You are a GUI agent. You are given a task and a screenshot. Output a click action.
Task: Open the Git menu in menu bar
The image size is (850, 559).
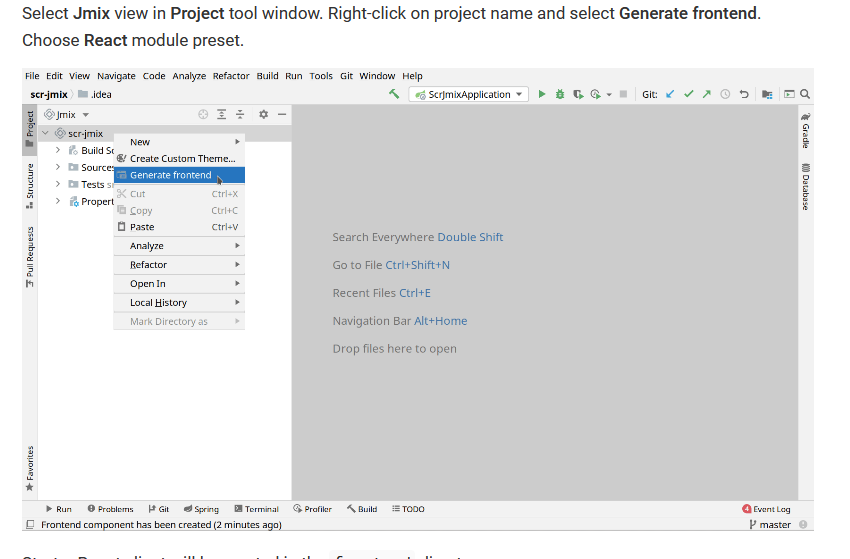click(346, 76)
